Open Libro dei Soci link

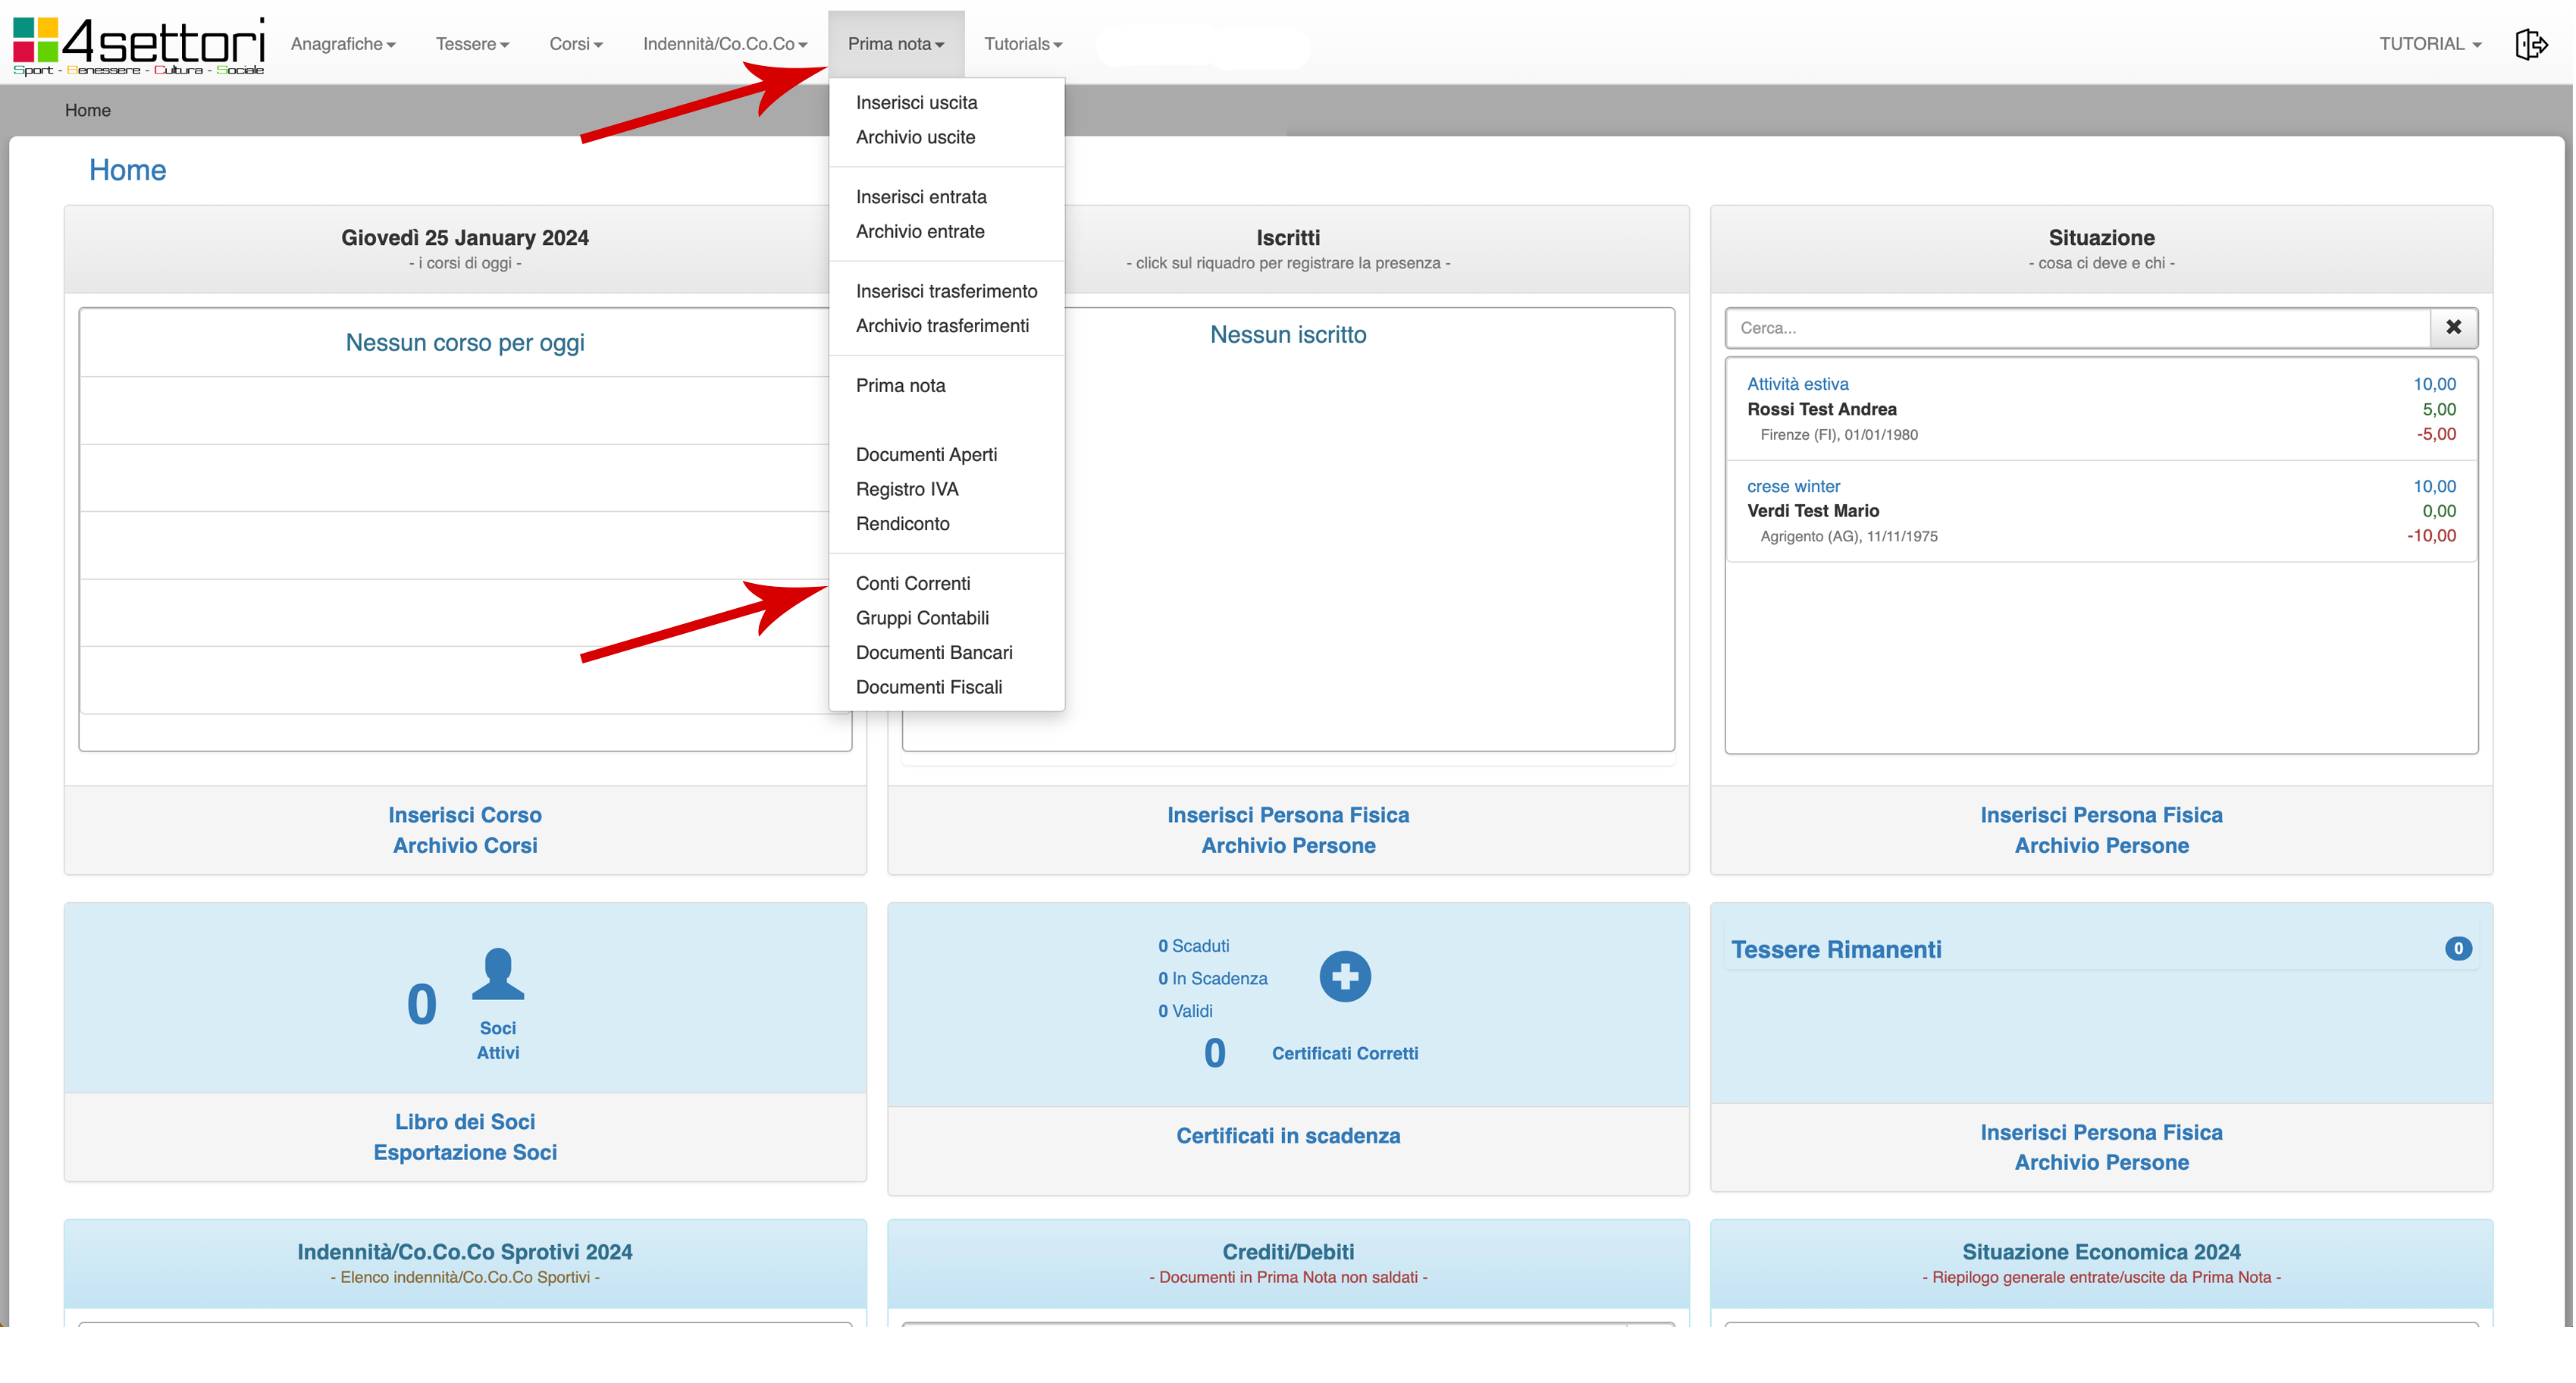[x=464, y=1122]
